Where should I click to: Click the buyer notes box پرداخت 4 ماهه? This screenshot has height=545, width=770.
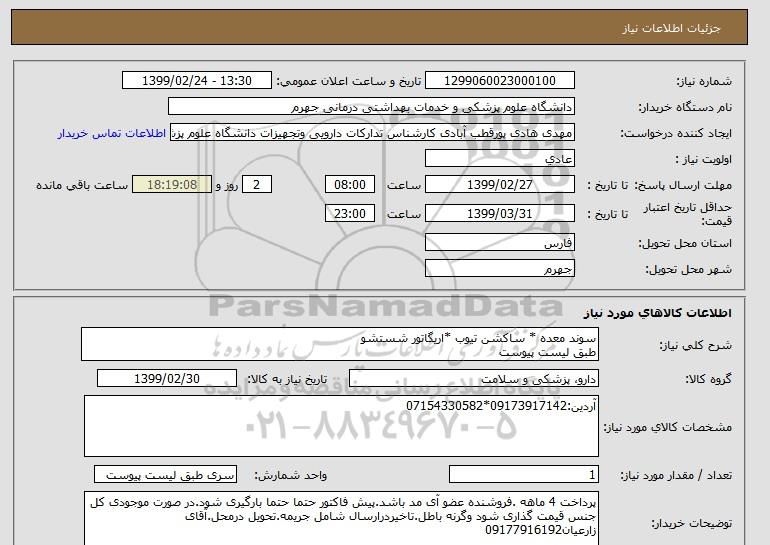341,518
